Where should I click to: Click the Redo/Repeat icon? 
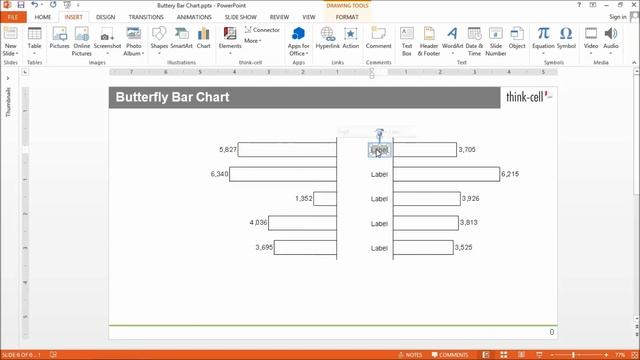click(53, 5)
